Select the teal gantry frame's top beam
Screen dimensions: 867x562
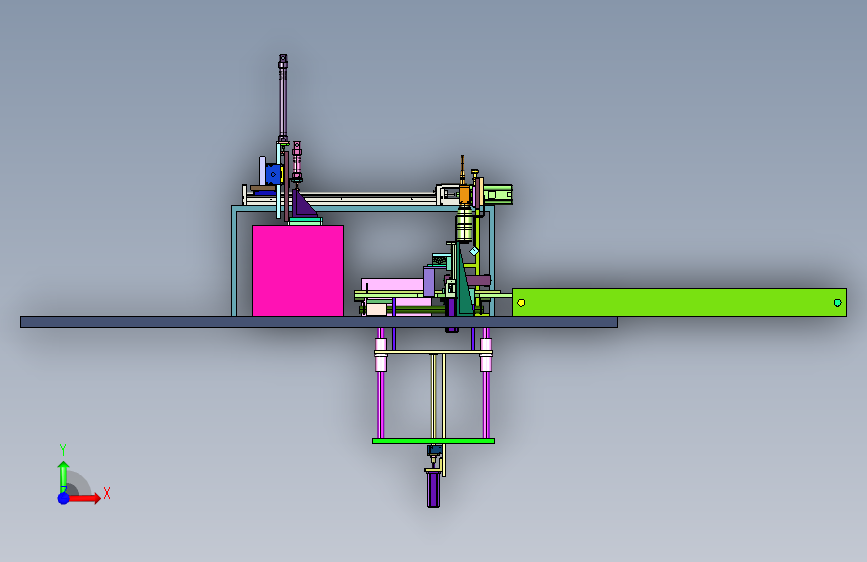coord(363,209)
